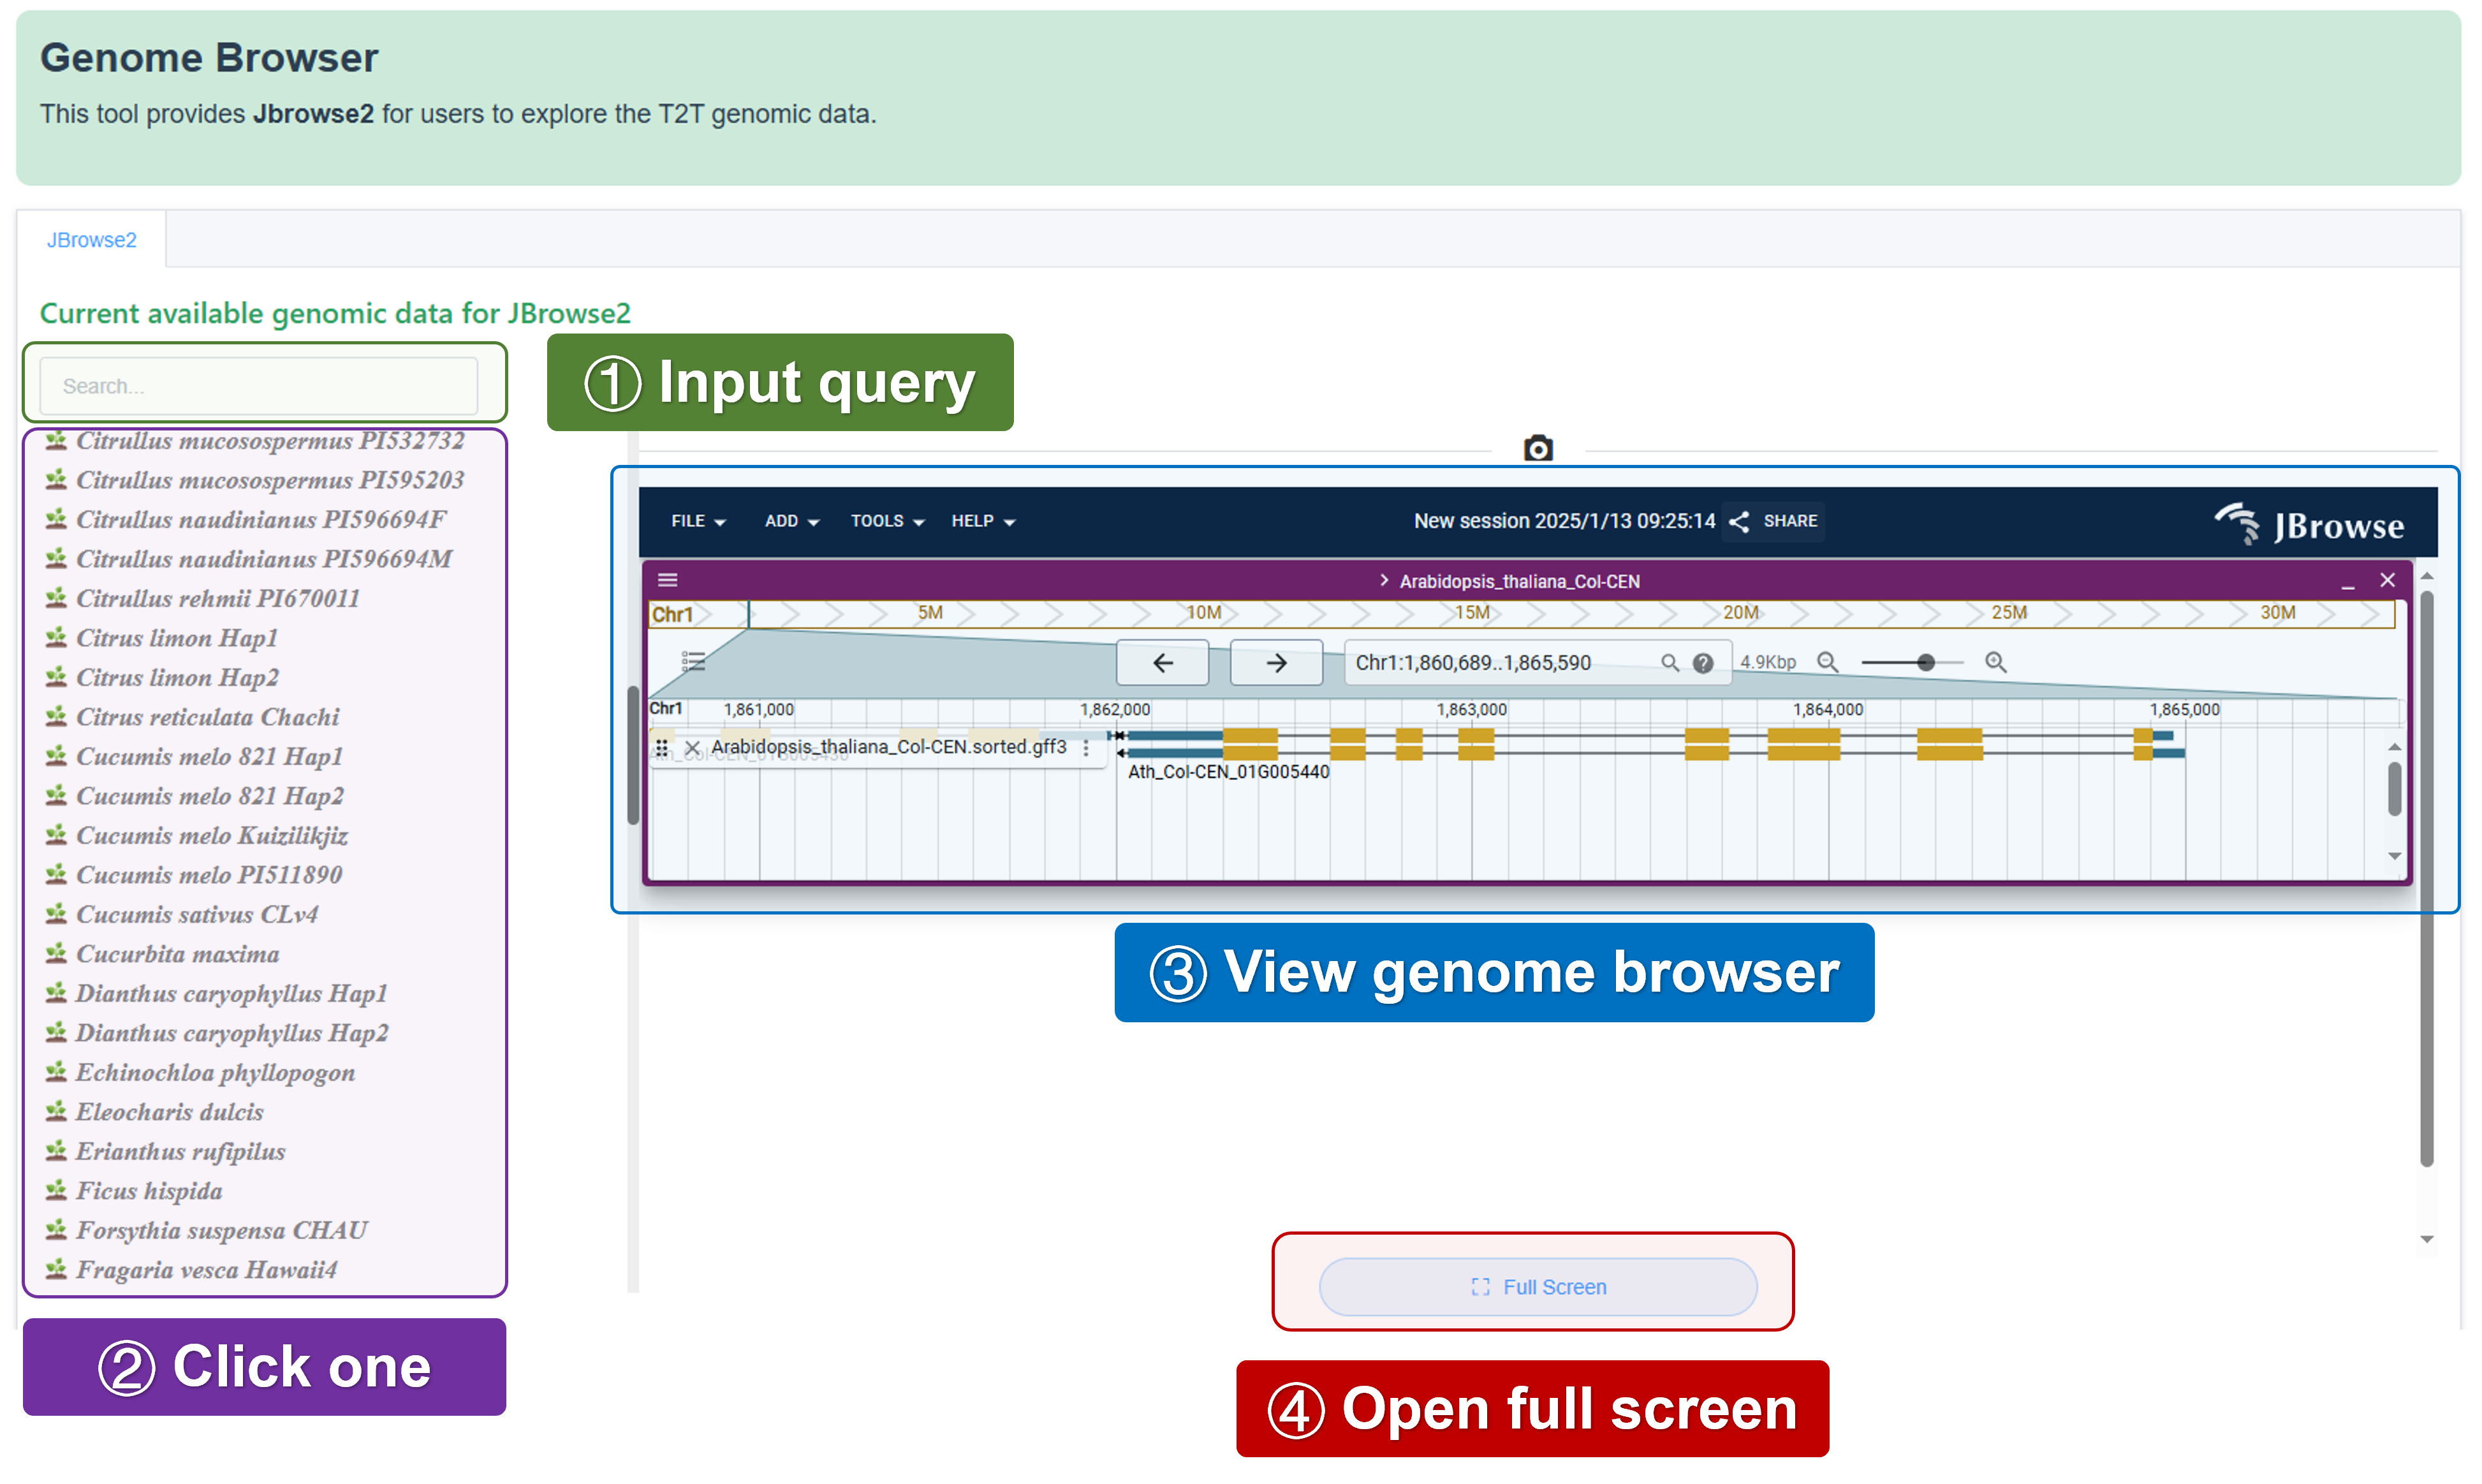2482x1484 pixels.
Task: Click the SHARE session button
Action: click(1774, 521)
